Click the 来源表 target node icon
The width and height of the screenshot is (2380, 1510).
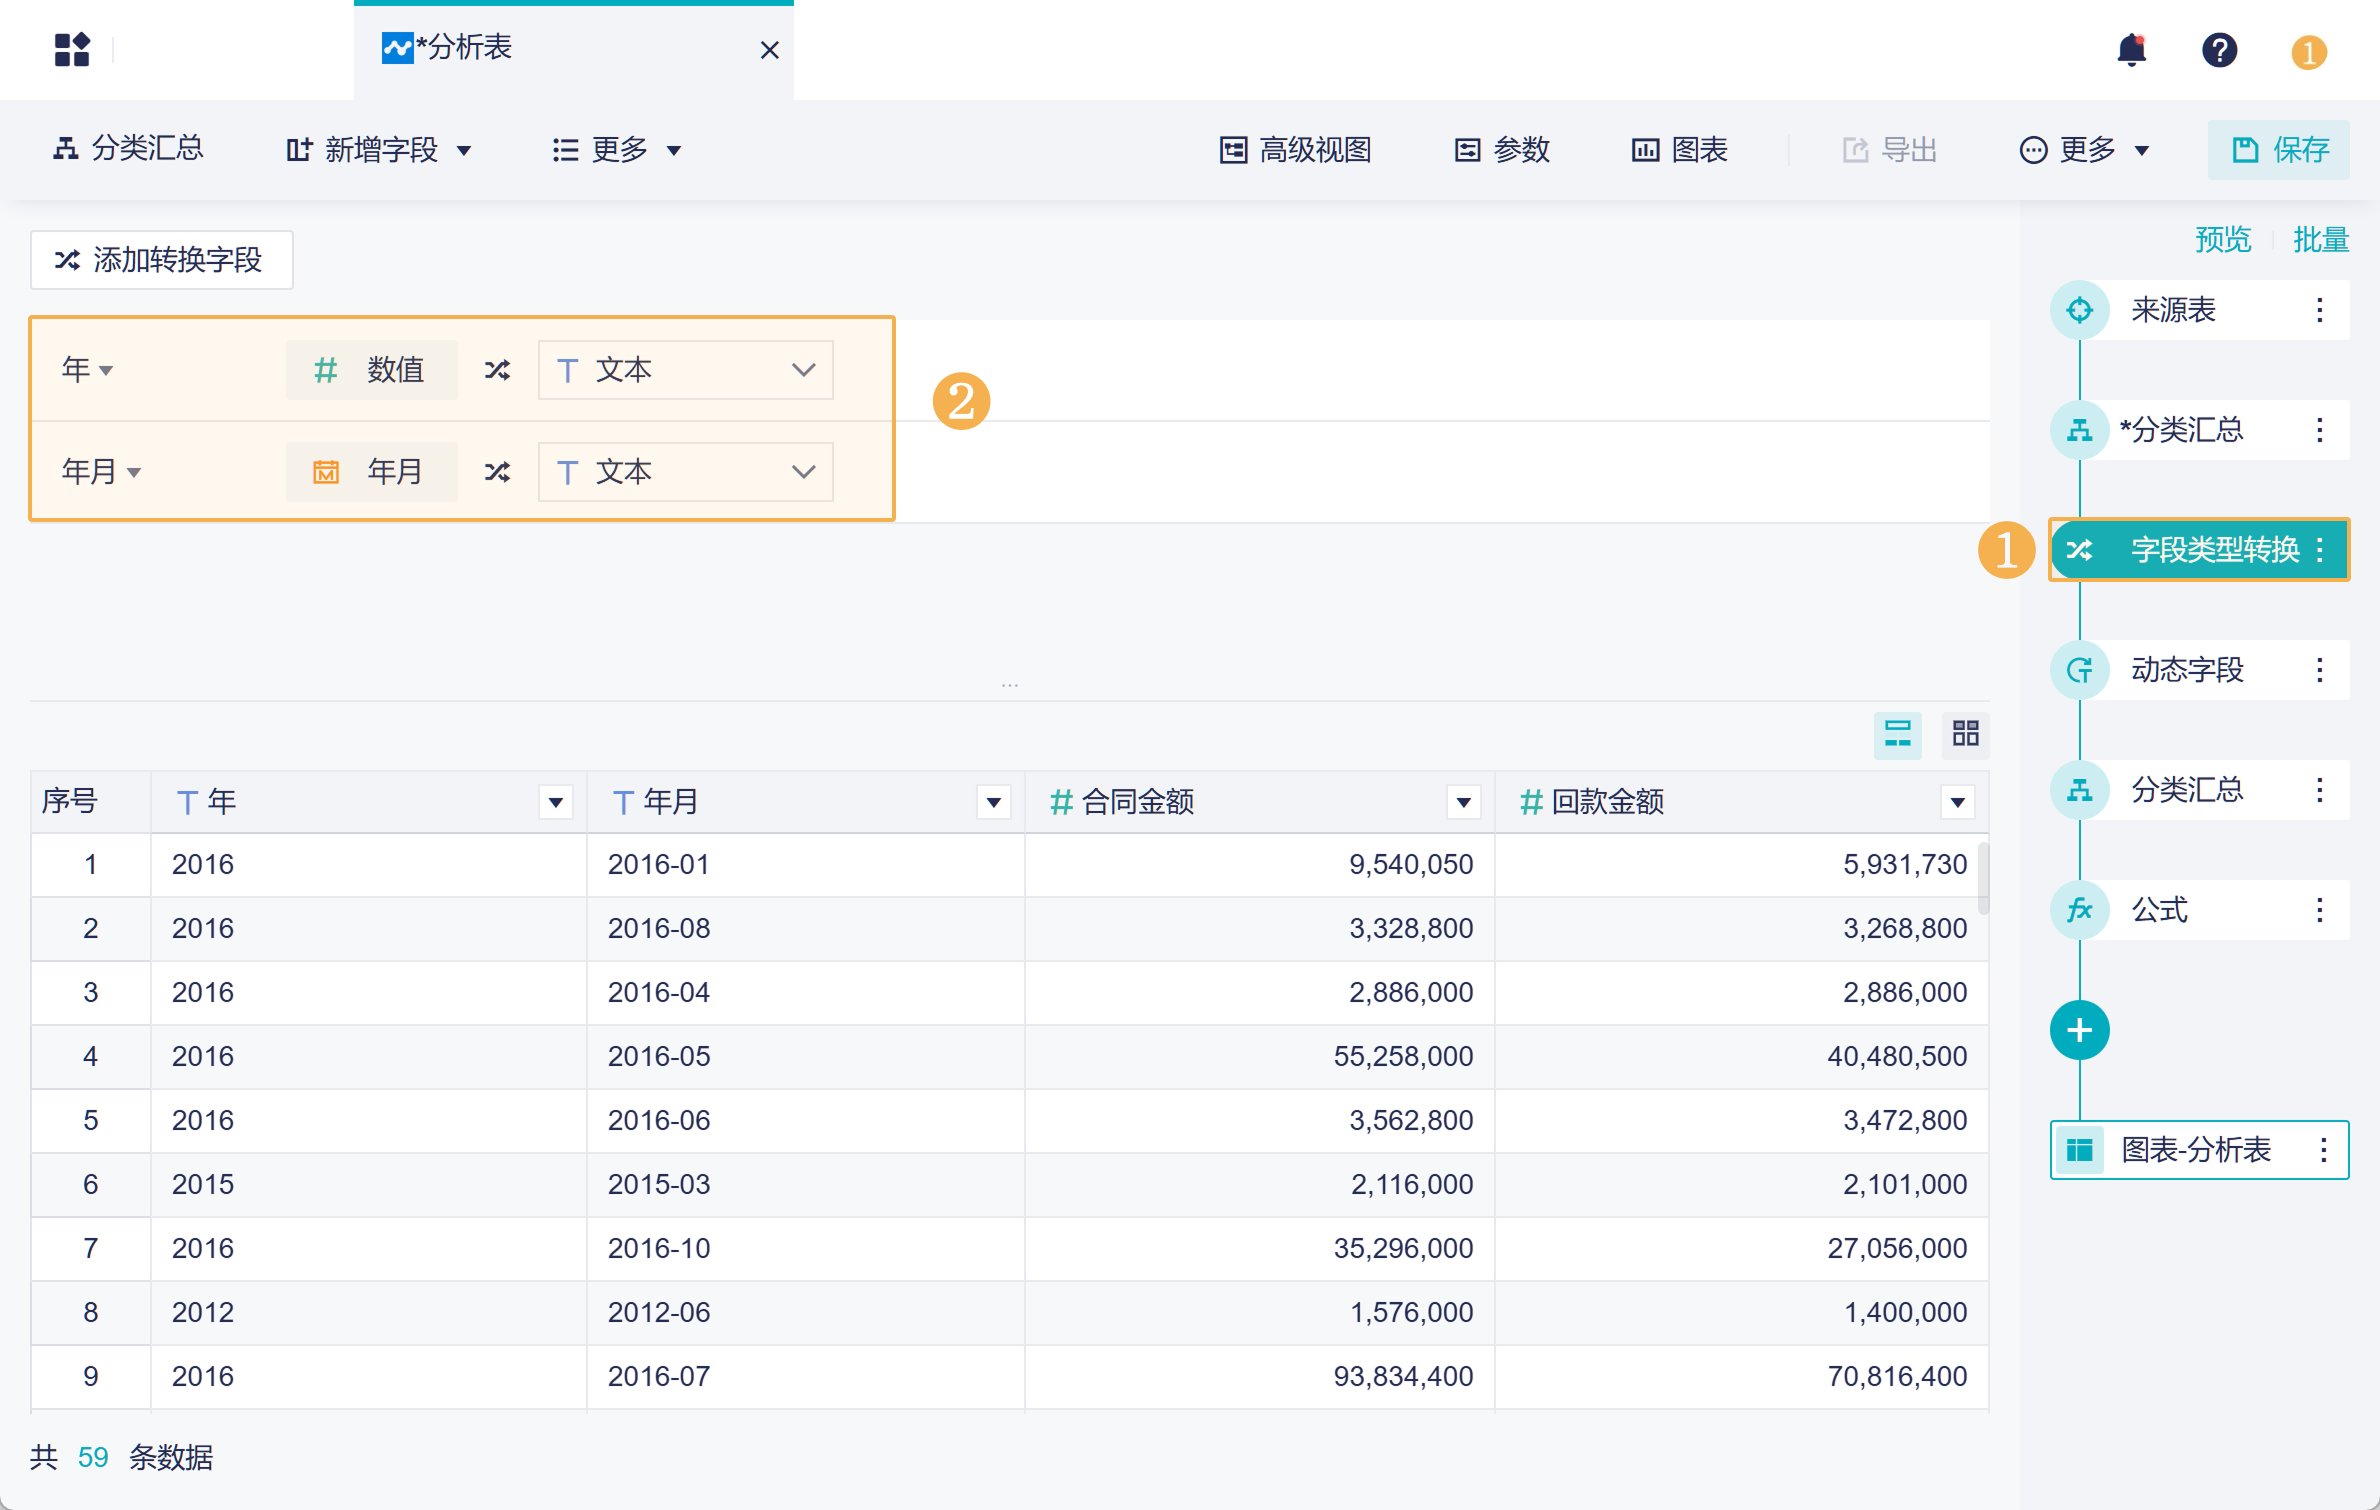pyautogui.click(x=2079, y=310)
